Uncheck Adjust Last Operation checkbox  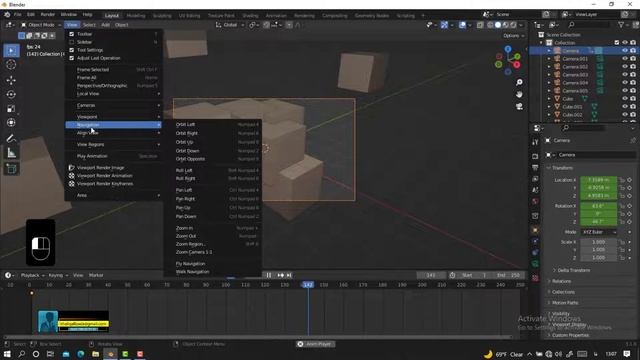coord(71,58)
